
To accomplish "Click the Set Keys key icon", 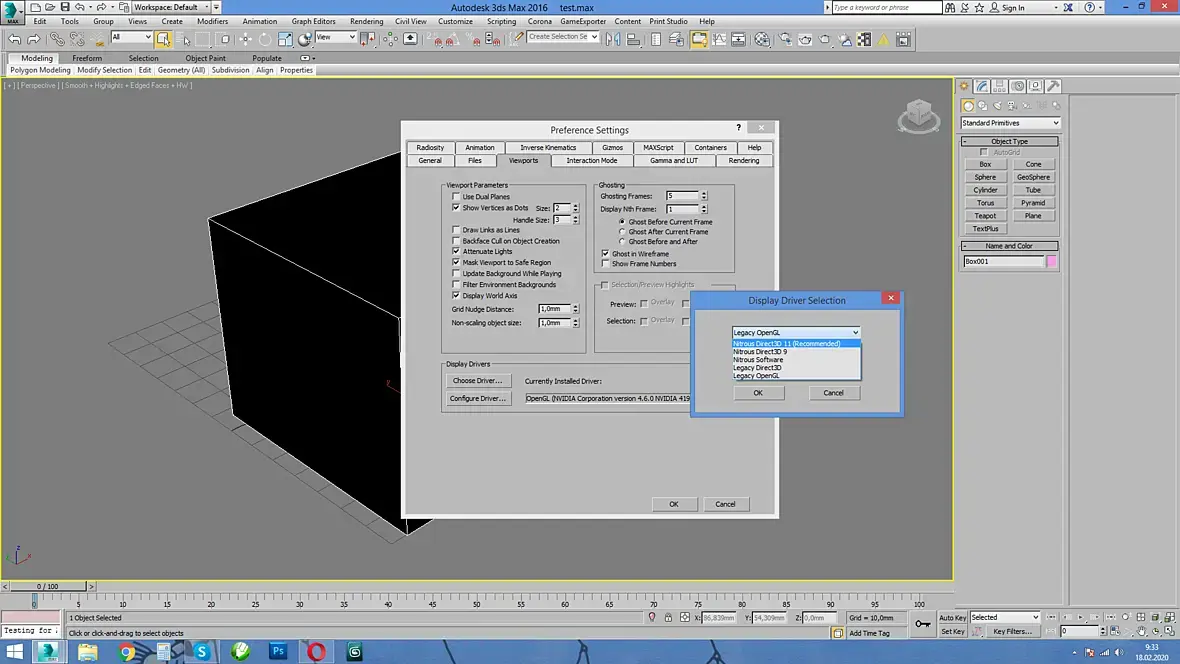I will coord(923,624).
